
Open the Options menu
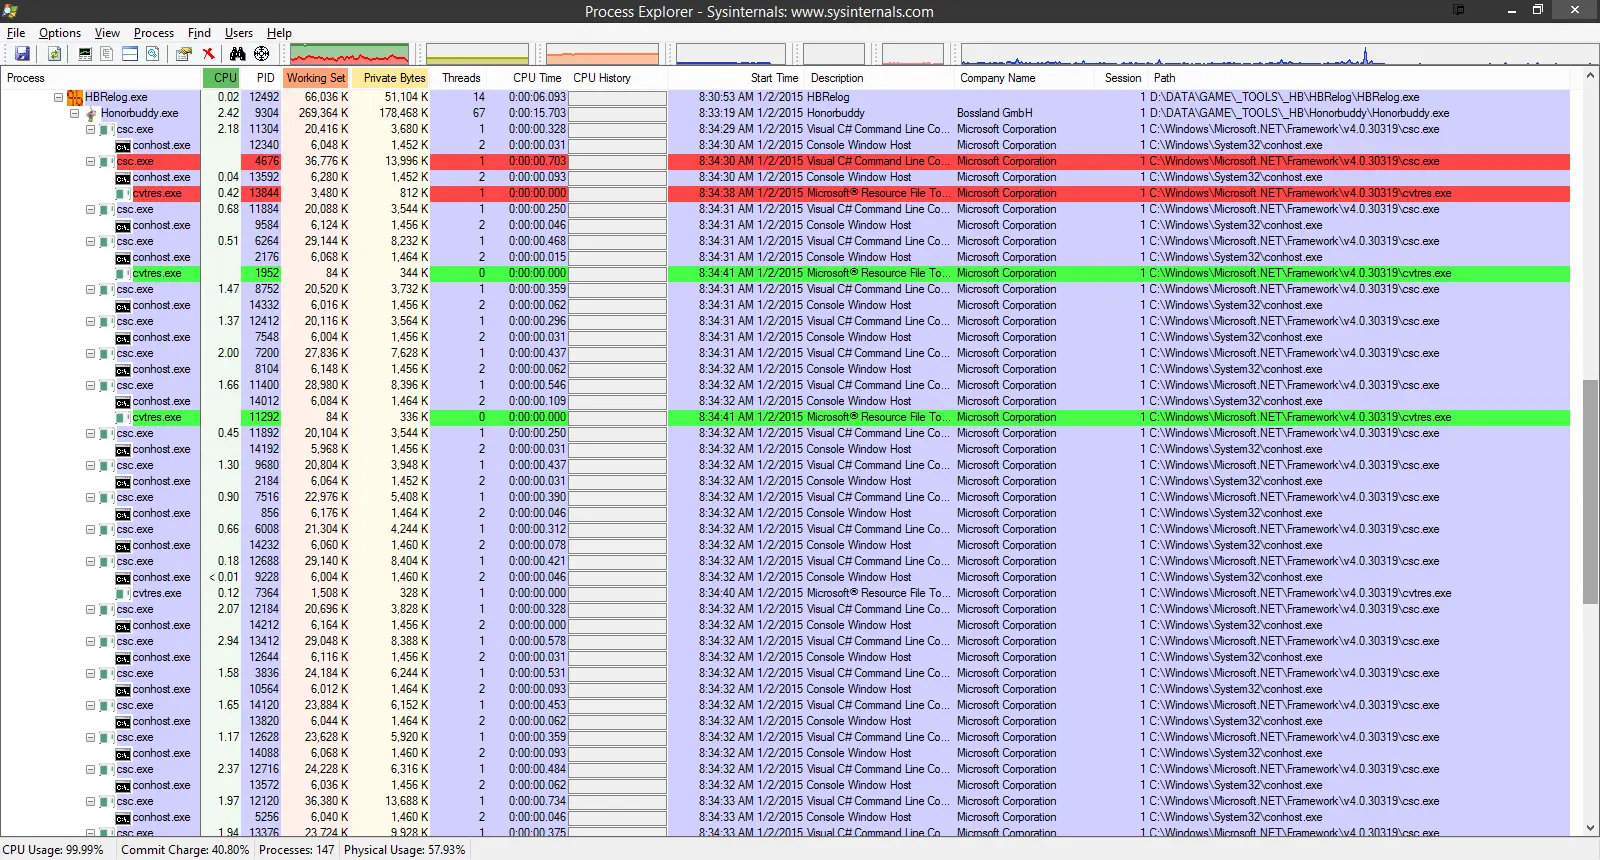(60, 33)
